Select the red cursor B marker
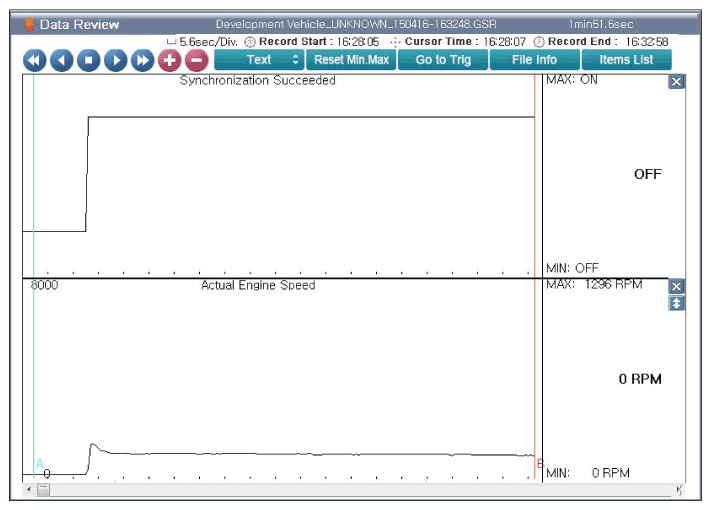The image size is (711, 510). (x=540, y=464)
